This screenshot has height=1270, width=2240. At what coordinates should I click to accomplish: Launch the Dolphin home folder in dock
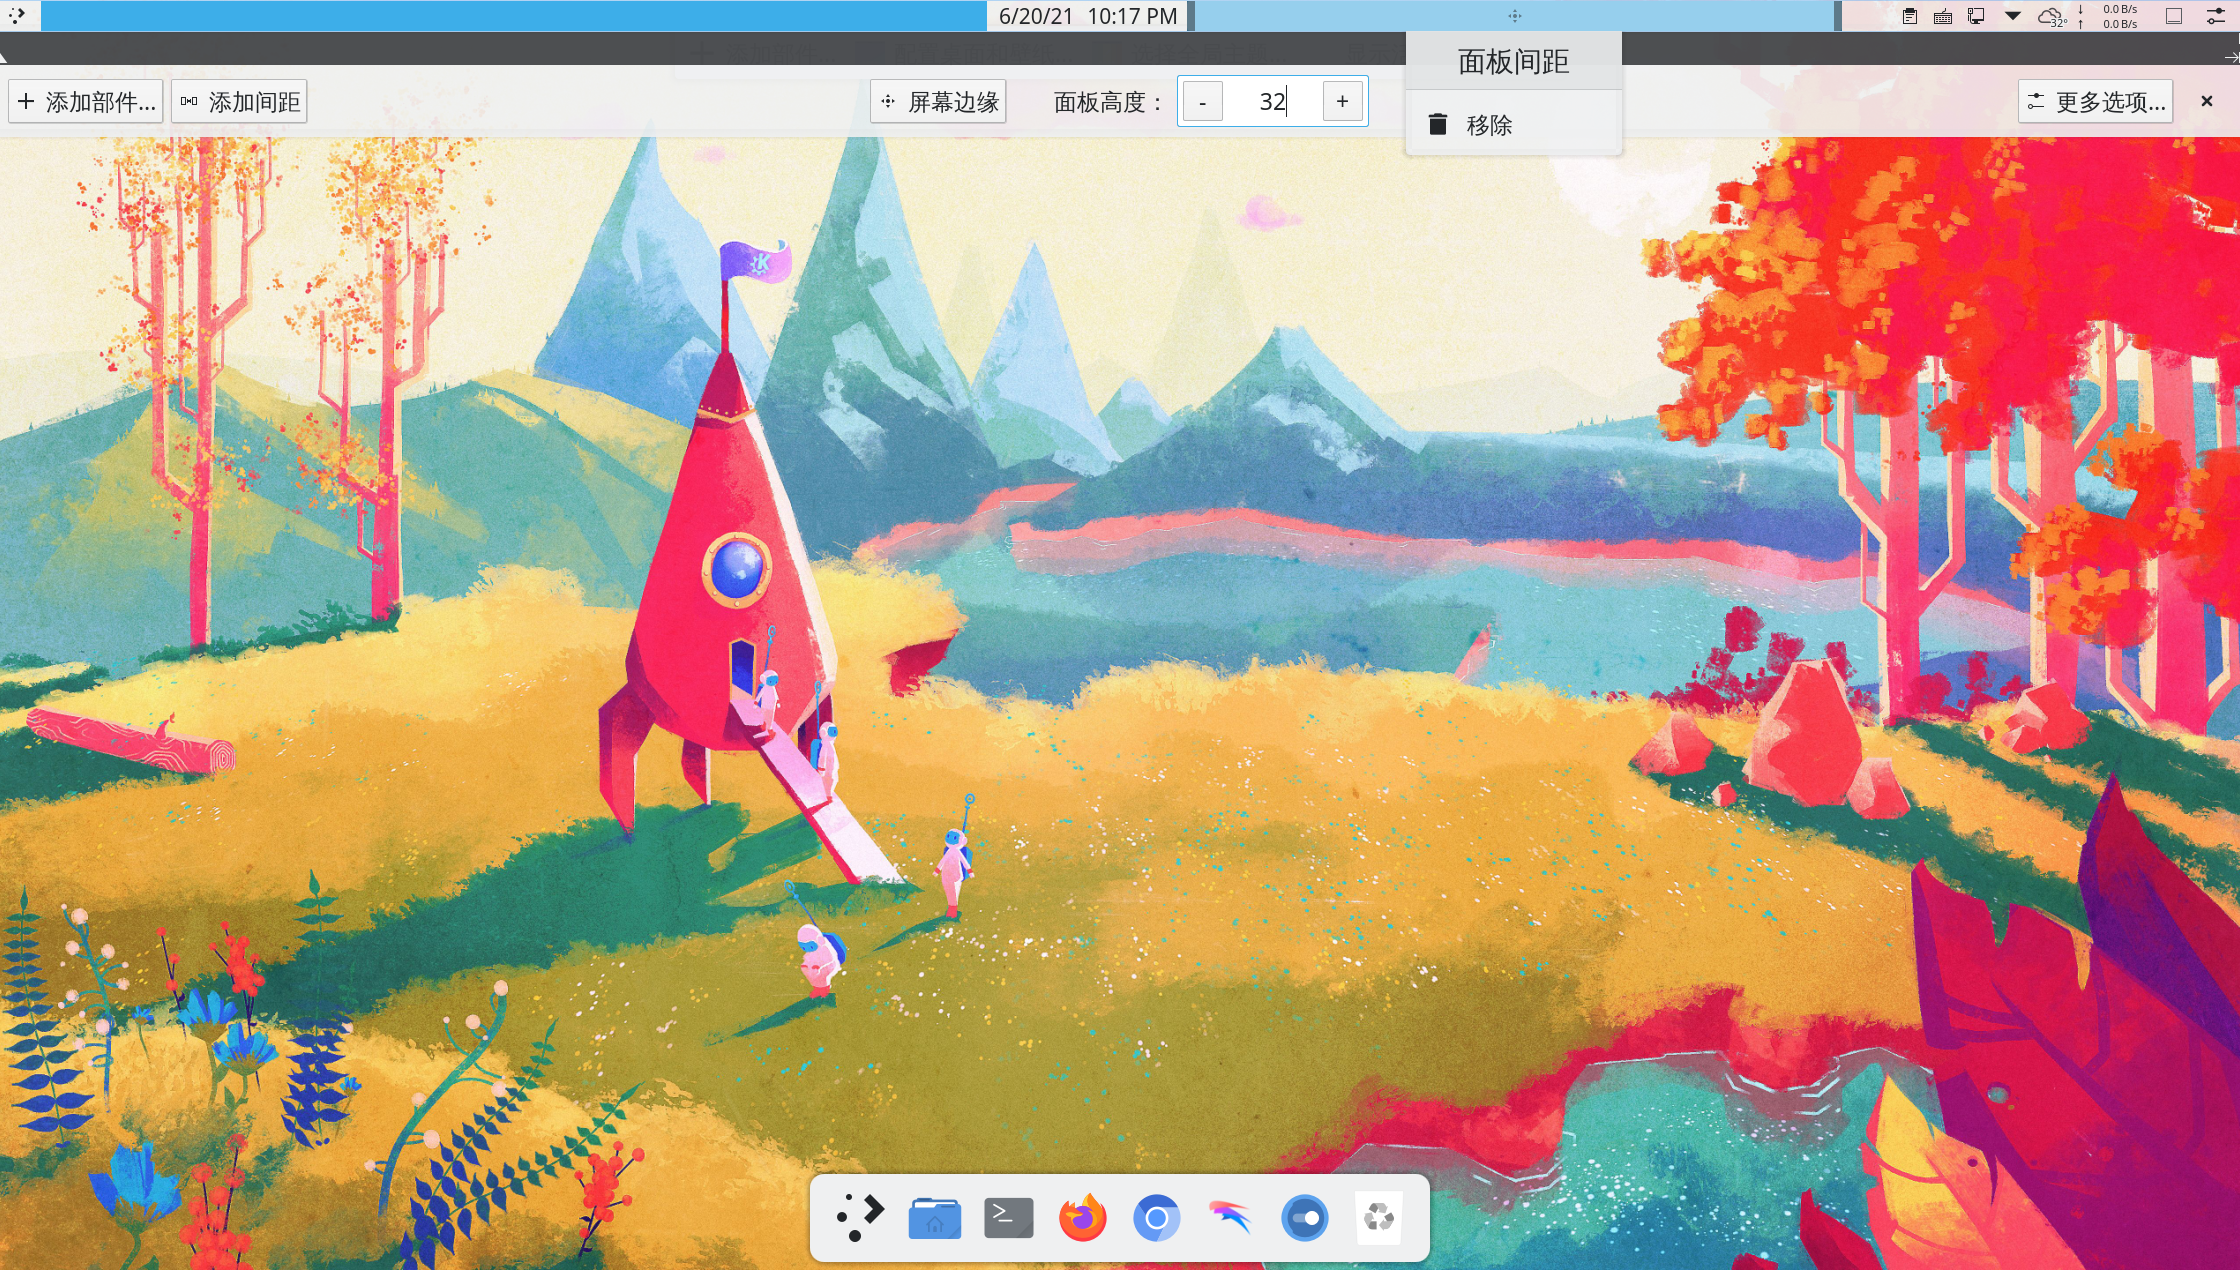934,1217
